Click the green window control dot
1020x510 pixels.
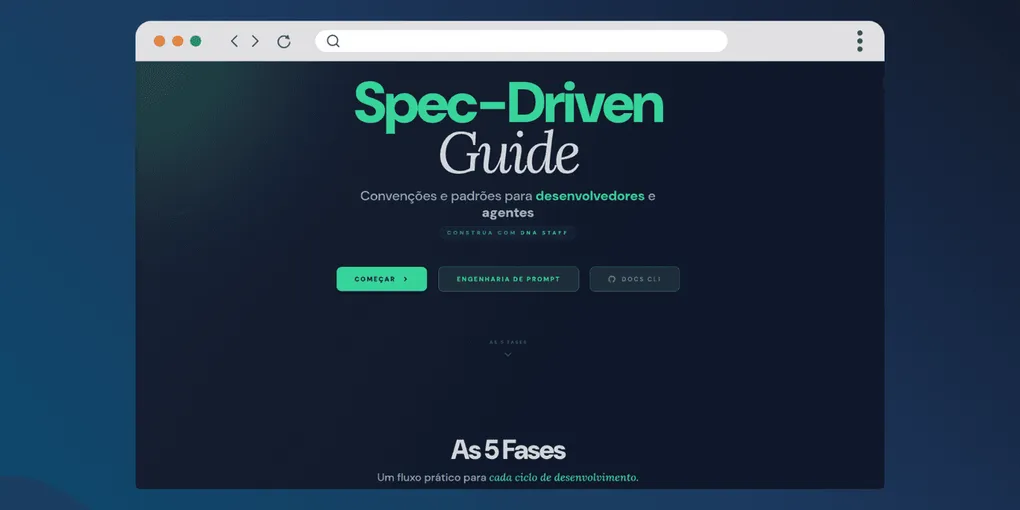195,41
